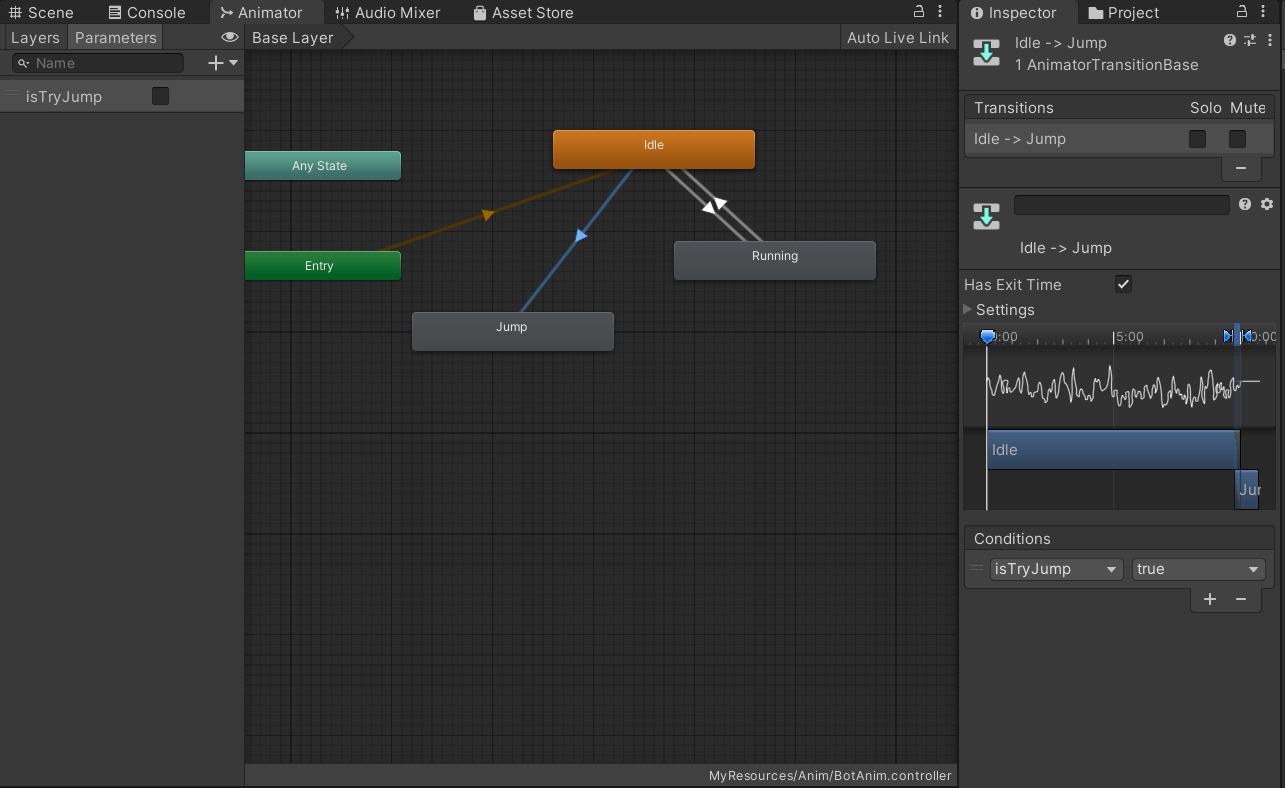Select Idle -> Jump row in Transitions list
1285x788 pixels.
tap(1120, 139)
